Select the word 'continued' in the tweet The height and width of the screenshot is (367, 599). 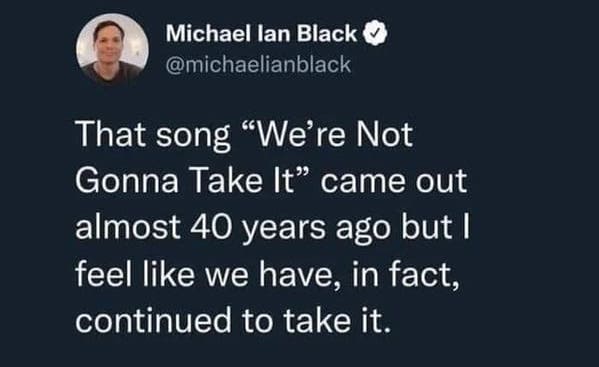[x=154, y=320]
